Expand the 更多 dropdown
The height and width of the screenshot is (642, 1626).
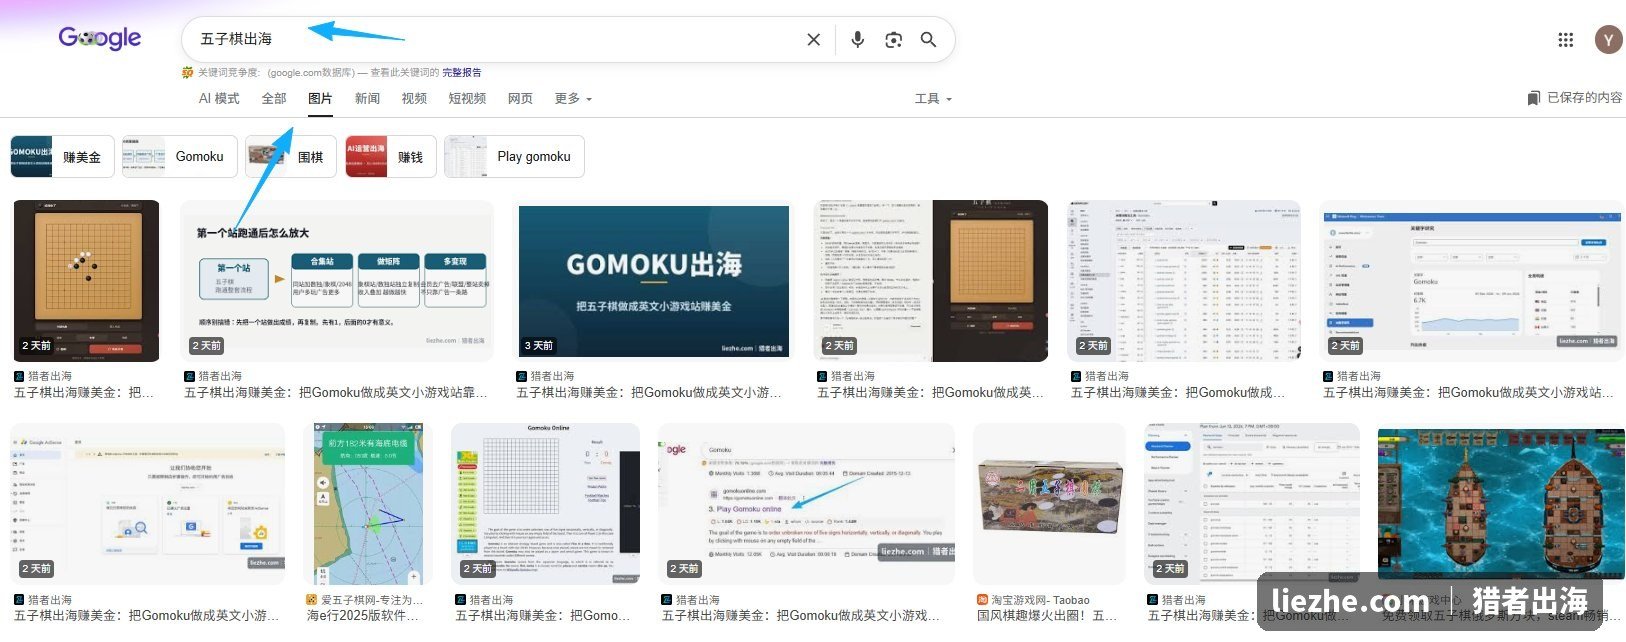click(x=573, y=98)
